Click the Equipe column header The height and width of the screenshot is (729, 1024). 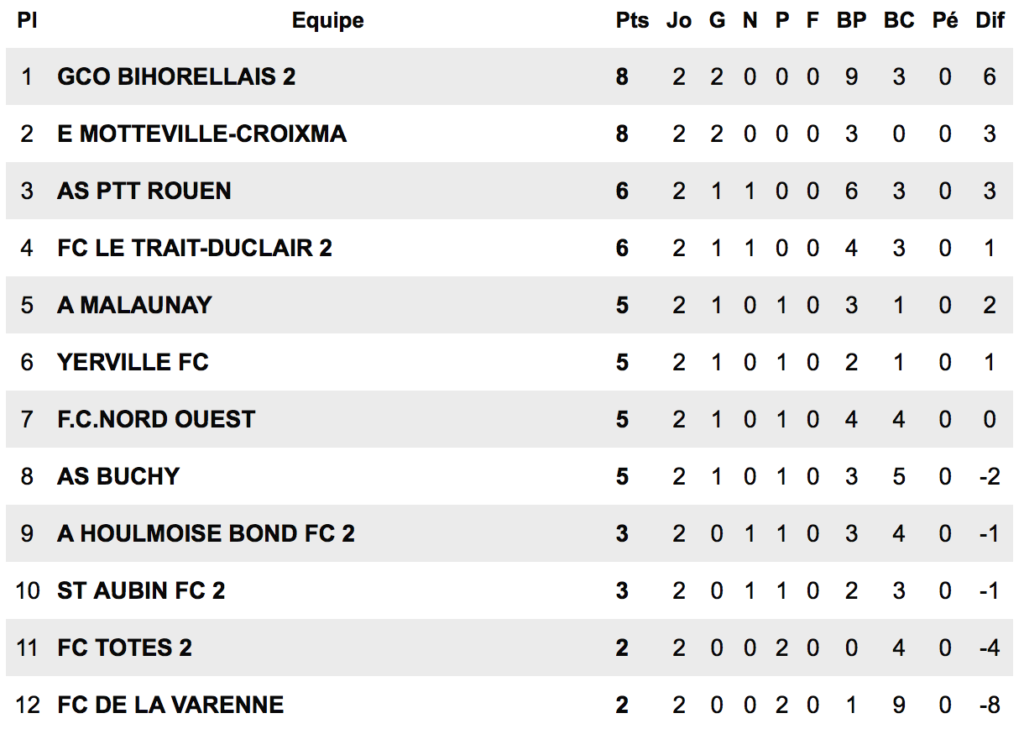click(x=327, y=21)
